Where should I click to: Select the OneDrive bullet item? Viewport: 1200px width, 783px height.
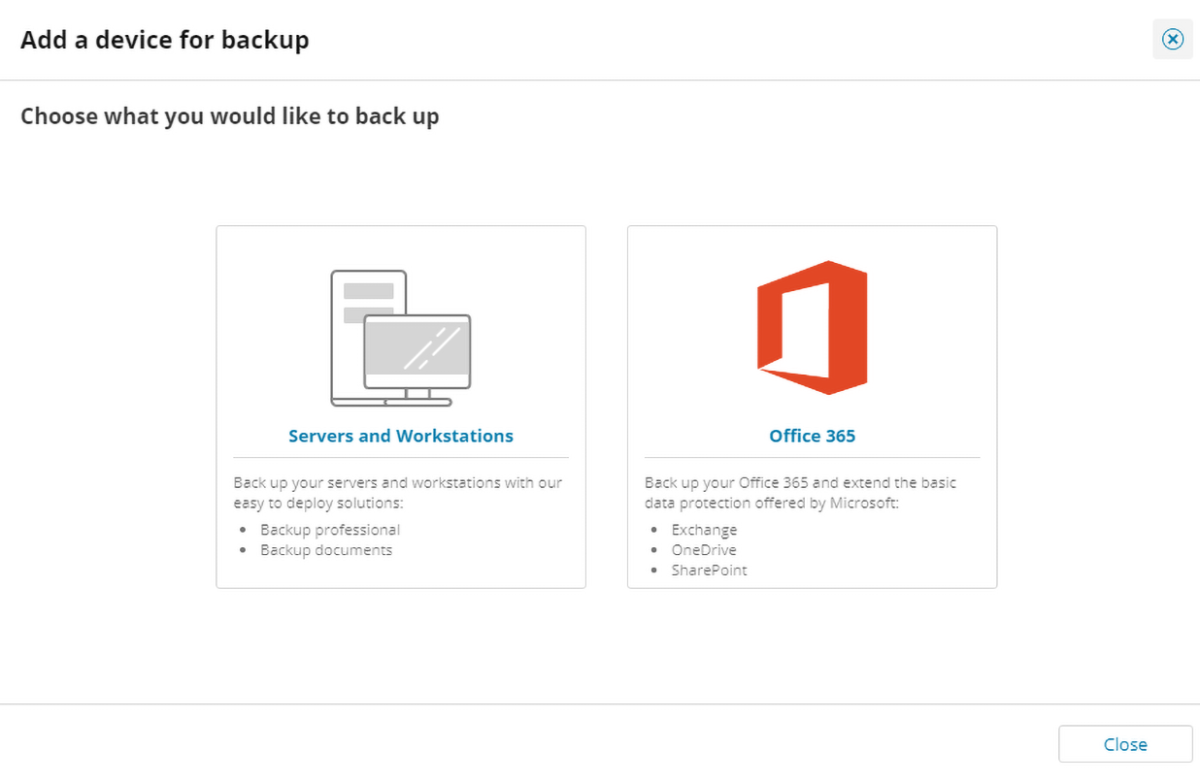(704, 550)
